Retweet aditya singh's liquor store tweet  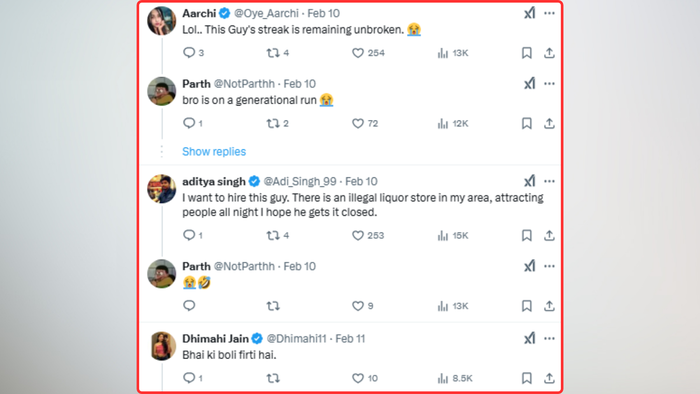273,236
